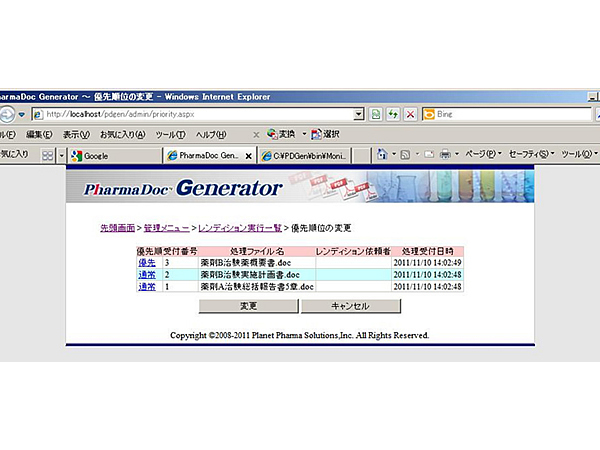Open the print options dropdown arrow

tap(457, 154)
